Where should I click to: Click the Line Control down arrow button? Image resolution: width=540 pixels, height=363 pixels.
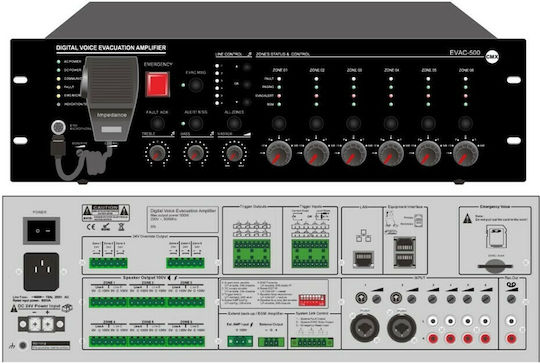pyautogui.click(x=247, y=102)
